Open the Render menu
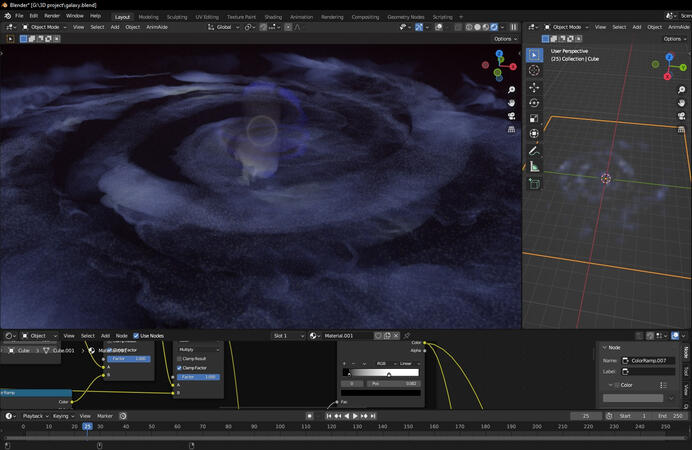The width and height of the screenshot is (692, 450). click(x=52, y=16)
